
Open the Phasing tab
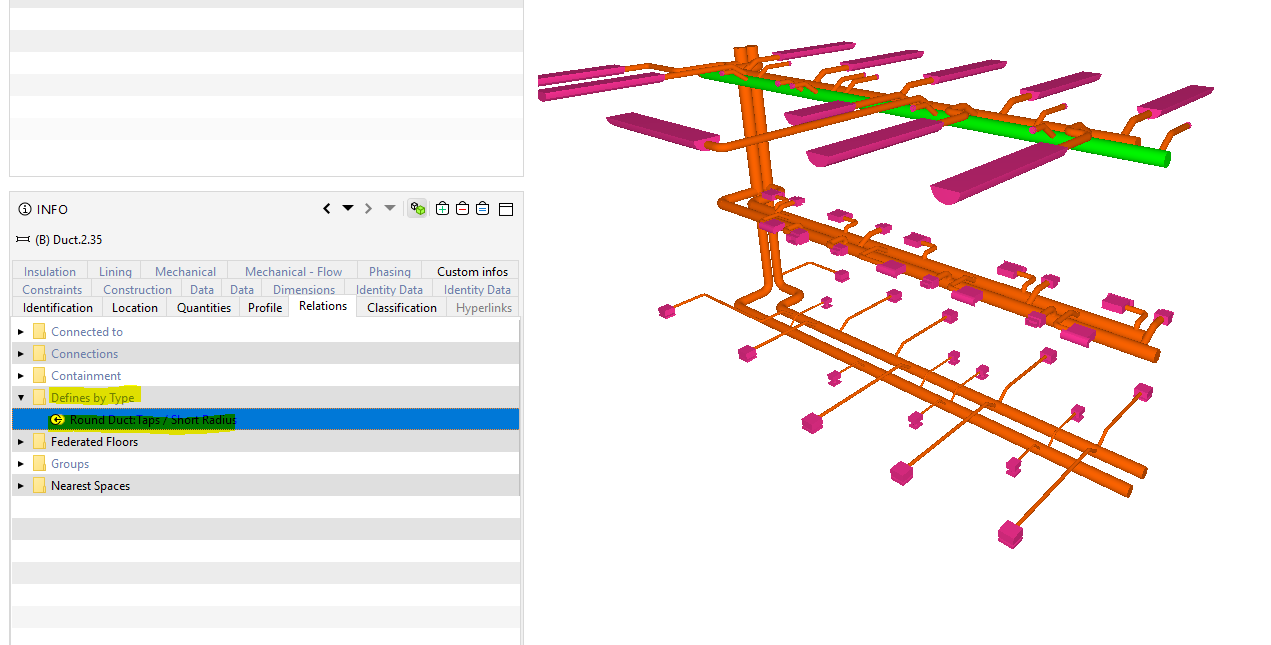390,271
